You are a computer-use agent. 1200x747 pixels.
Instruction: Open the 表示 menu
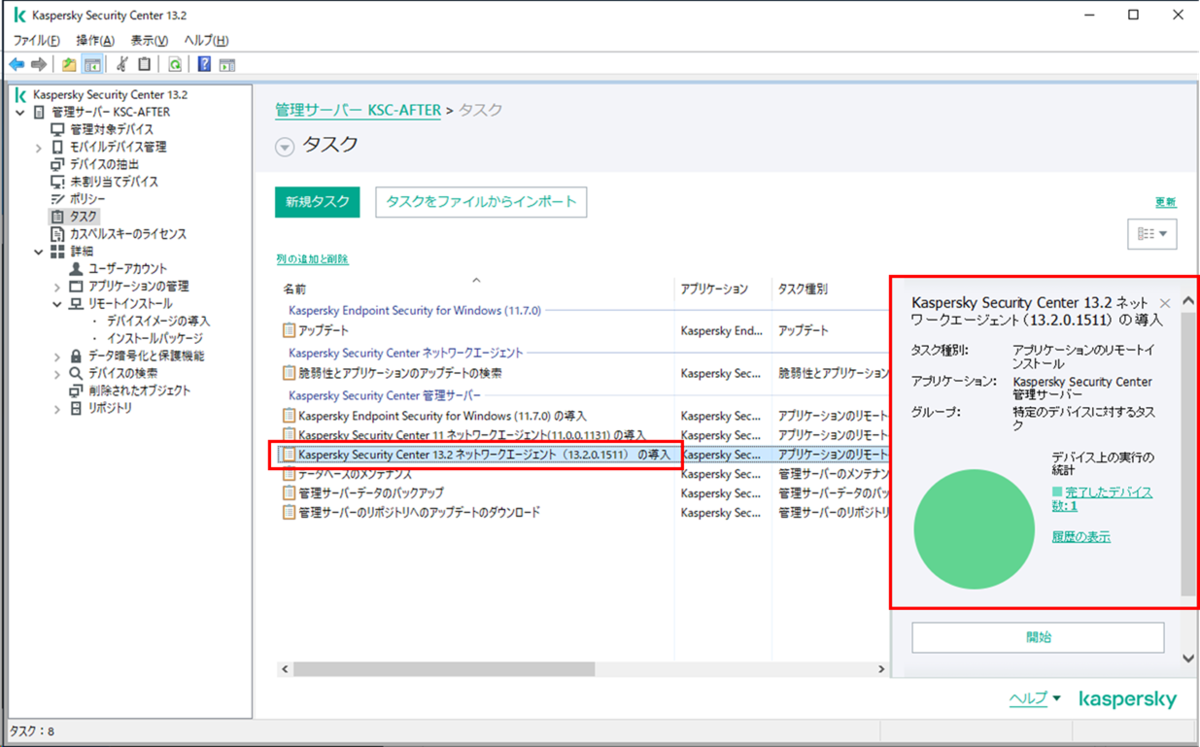click(149, 40)
